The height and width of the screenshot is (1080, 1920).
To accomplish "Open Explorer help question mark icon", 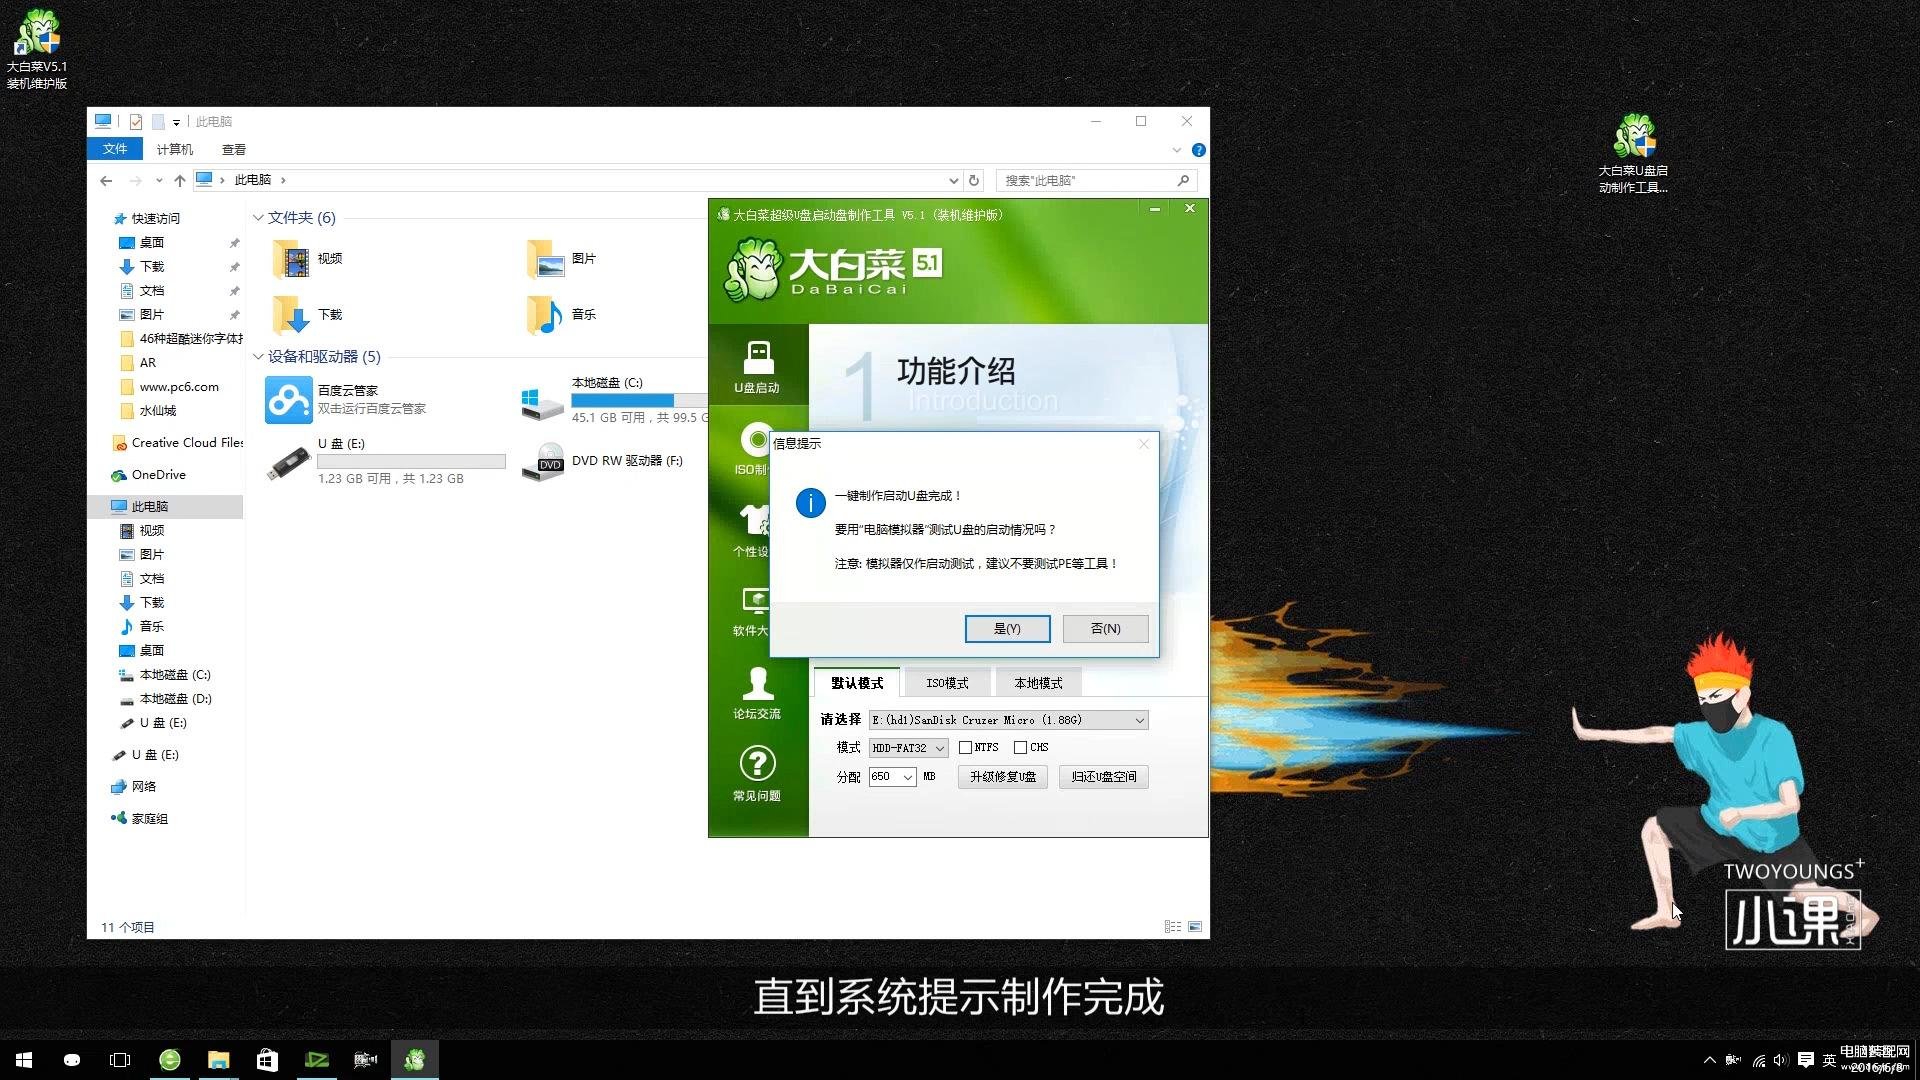I will (x=1198, y=150).
